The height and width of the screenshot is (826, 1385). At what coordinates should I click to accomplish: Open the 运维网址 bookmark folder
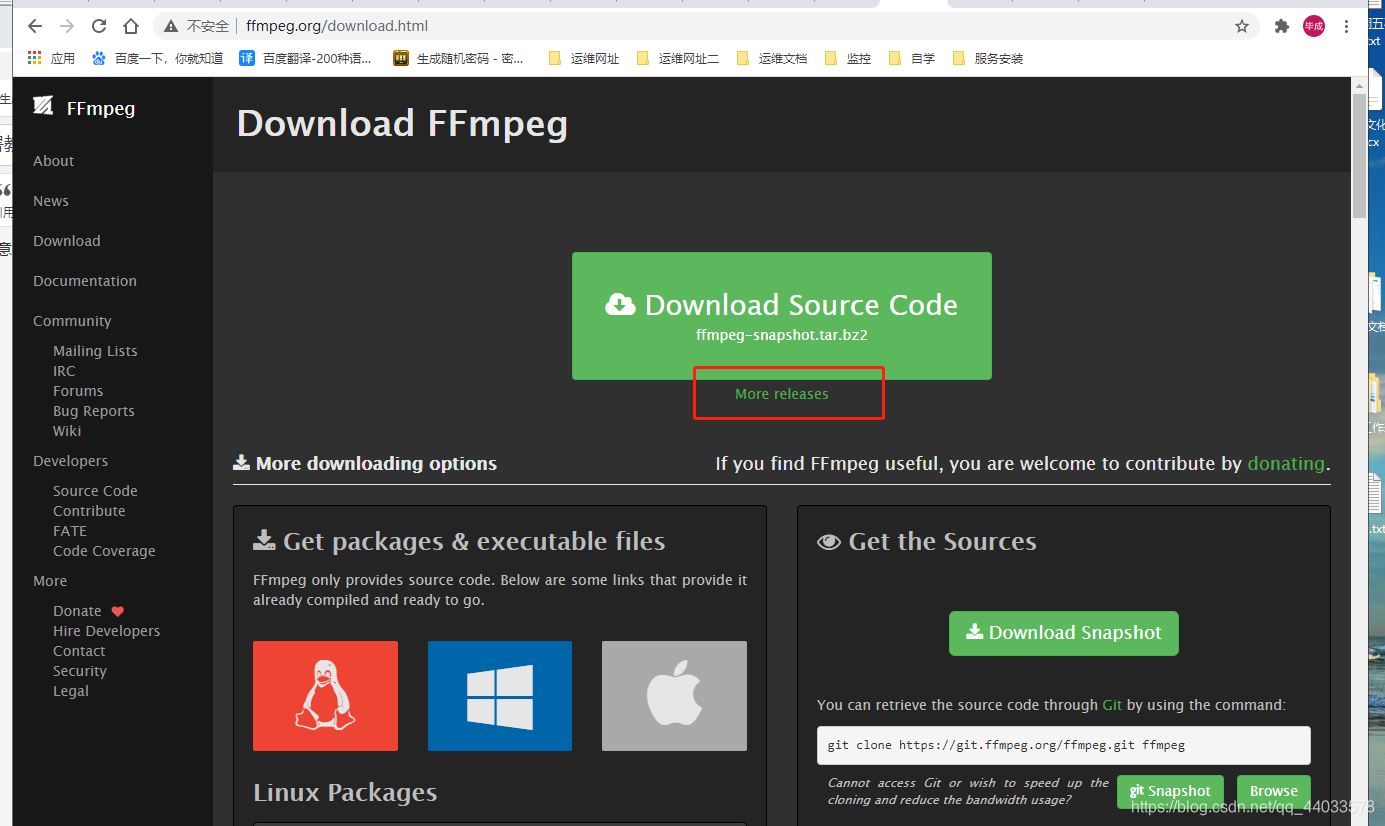(x=584, y=58)
